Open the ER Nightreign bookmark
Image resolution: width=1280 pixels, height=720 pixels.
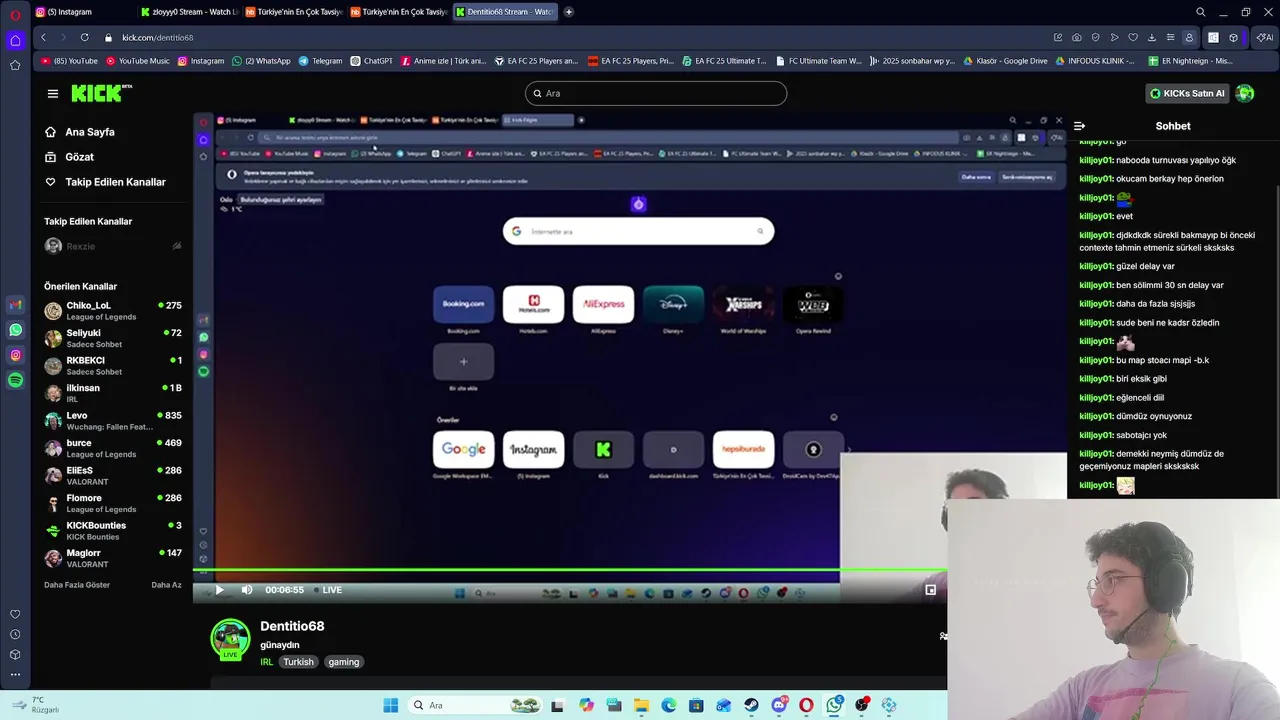coord(1191,61)
